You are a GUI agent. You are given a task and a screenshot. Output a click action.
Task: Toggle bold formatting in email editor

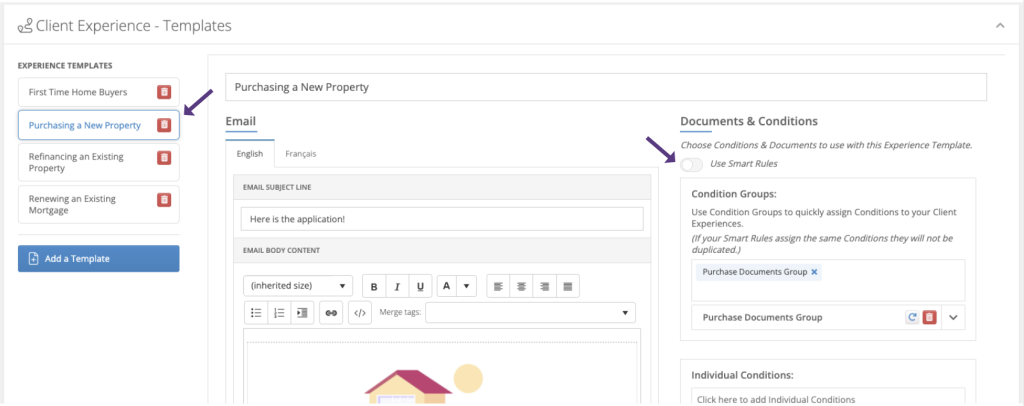pyautogui.click(x=374, y=286)
